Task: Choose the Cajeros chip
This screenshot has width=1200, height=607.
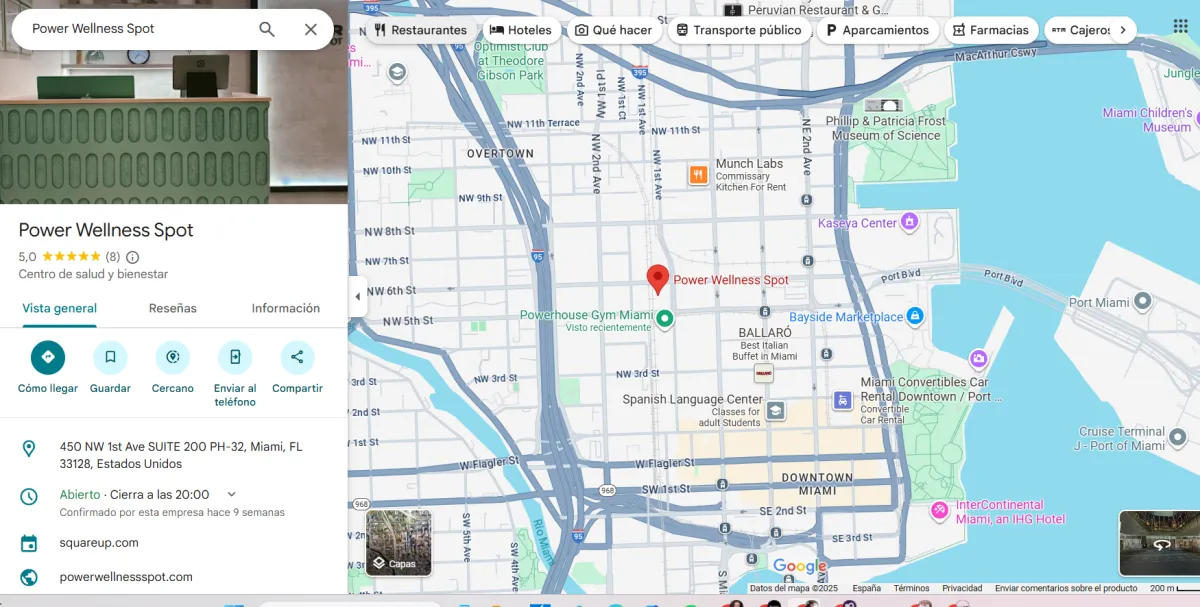Action: [x=1078, y=30]
